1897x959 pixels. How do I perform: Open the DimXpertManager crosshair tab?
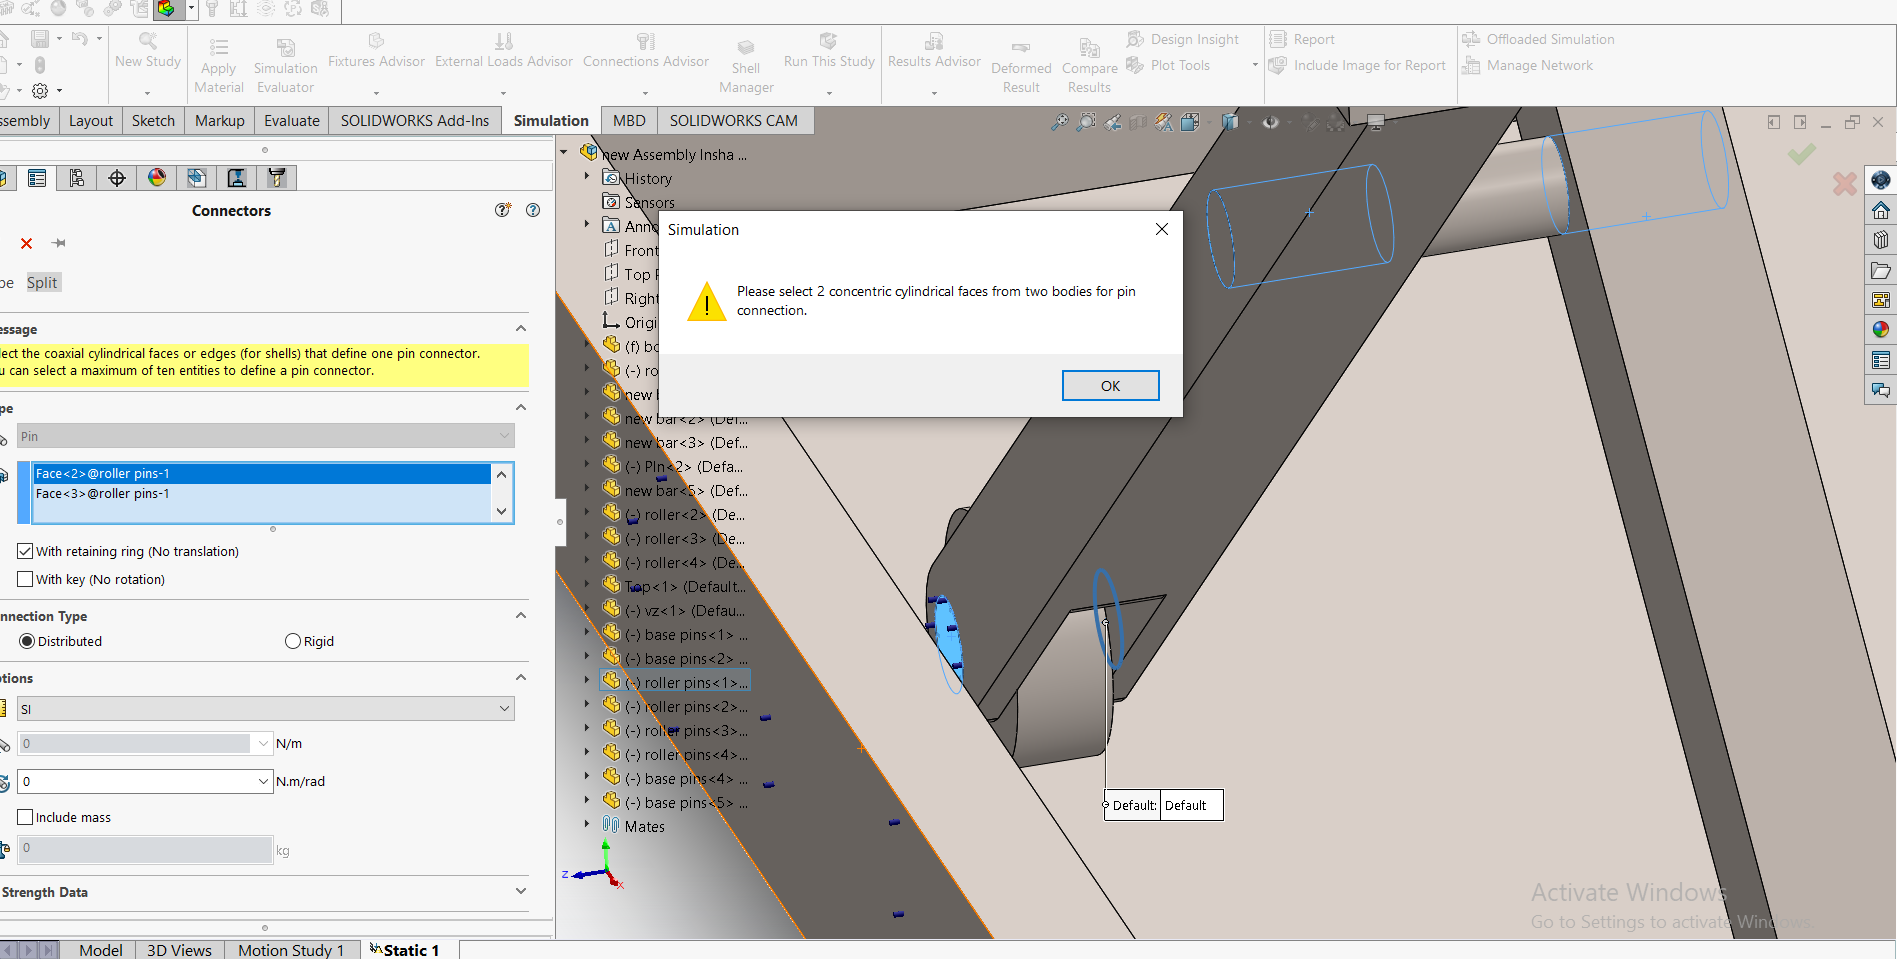(x=117, y=178)
